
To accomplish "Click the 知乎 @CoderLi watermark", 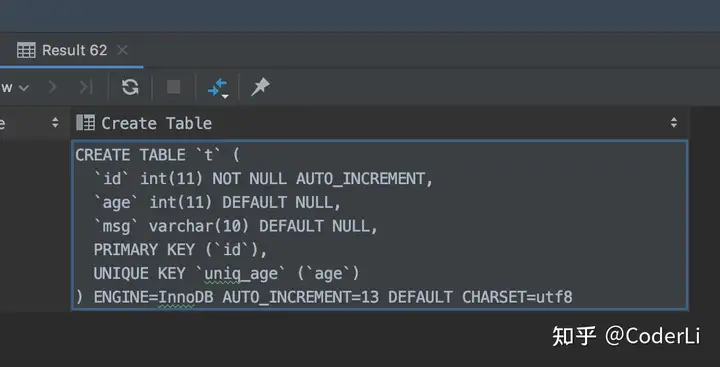I will 626,336.
